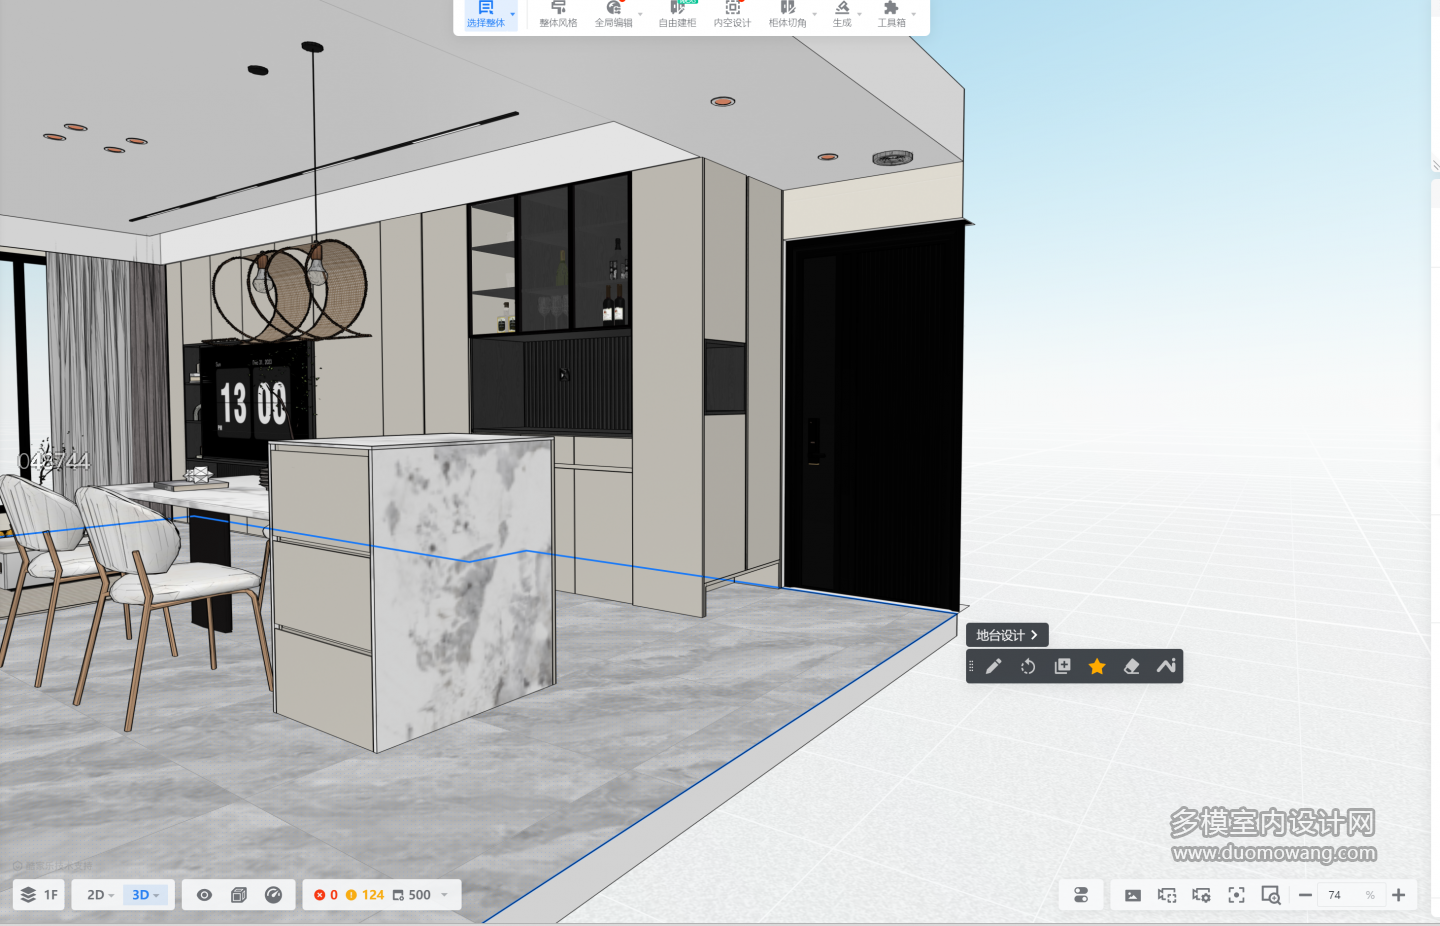
Task: Open the 工具箱 toolbox
Action: coord(891,15)
